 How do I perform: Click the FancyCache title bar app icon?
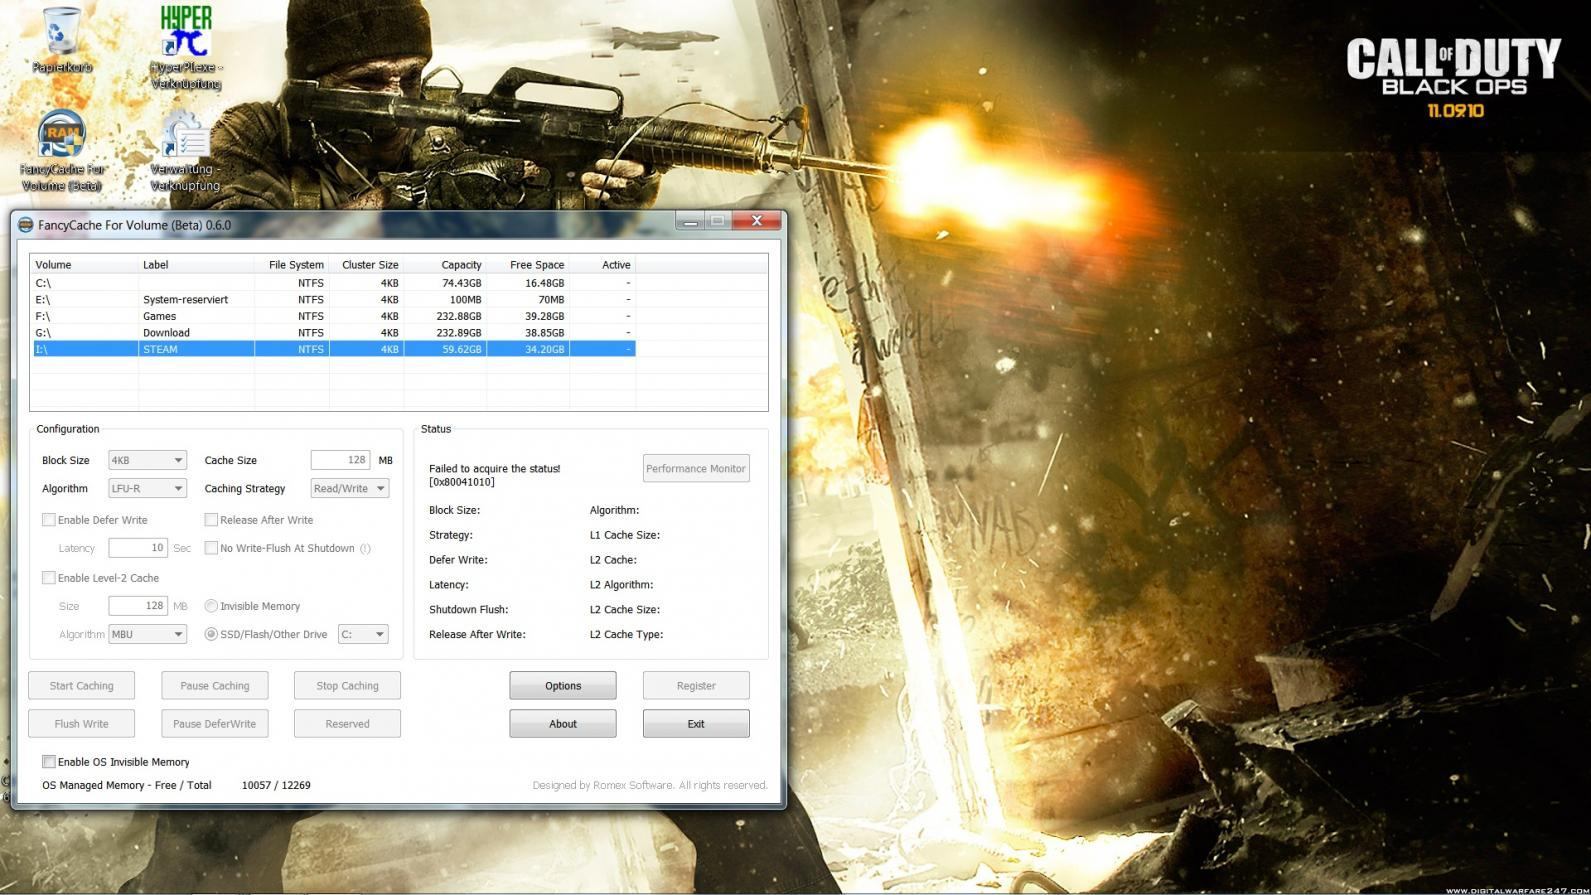26,225
